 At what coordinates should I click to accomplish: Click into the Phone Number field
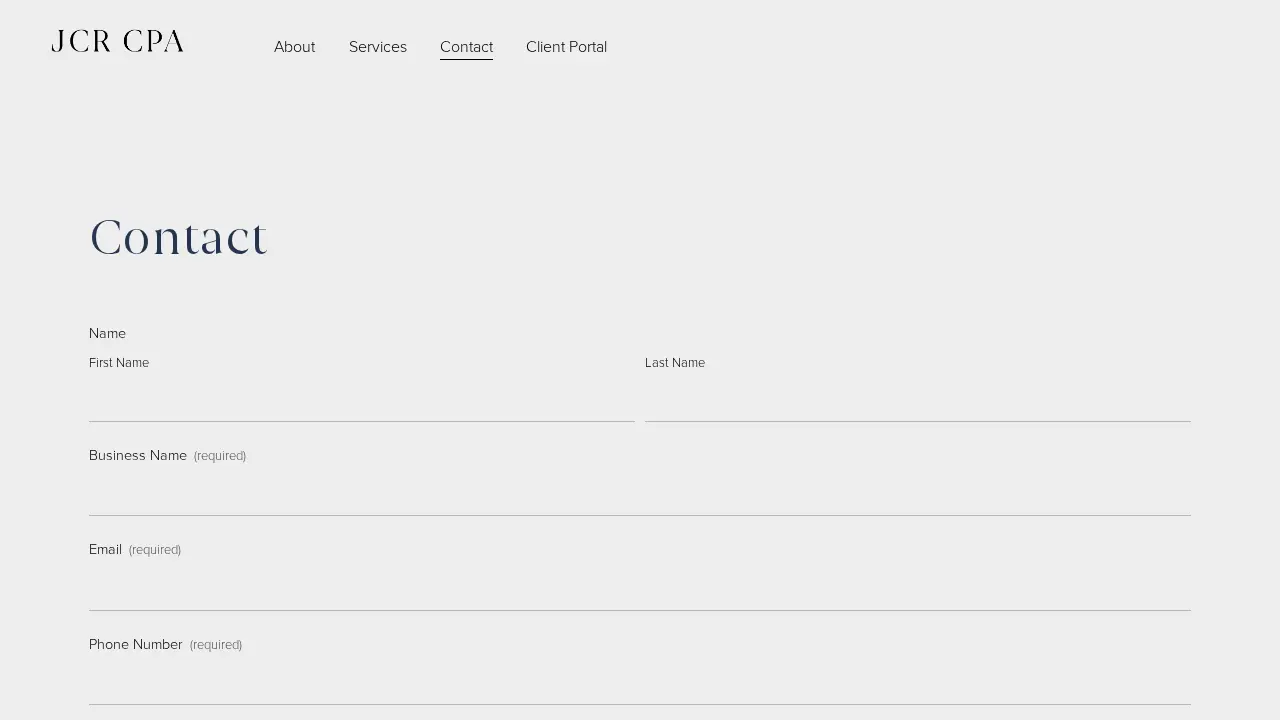click(x=640, y=682)
